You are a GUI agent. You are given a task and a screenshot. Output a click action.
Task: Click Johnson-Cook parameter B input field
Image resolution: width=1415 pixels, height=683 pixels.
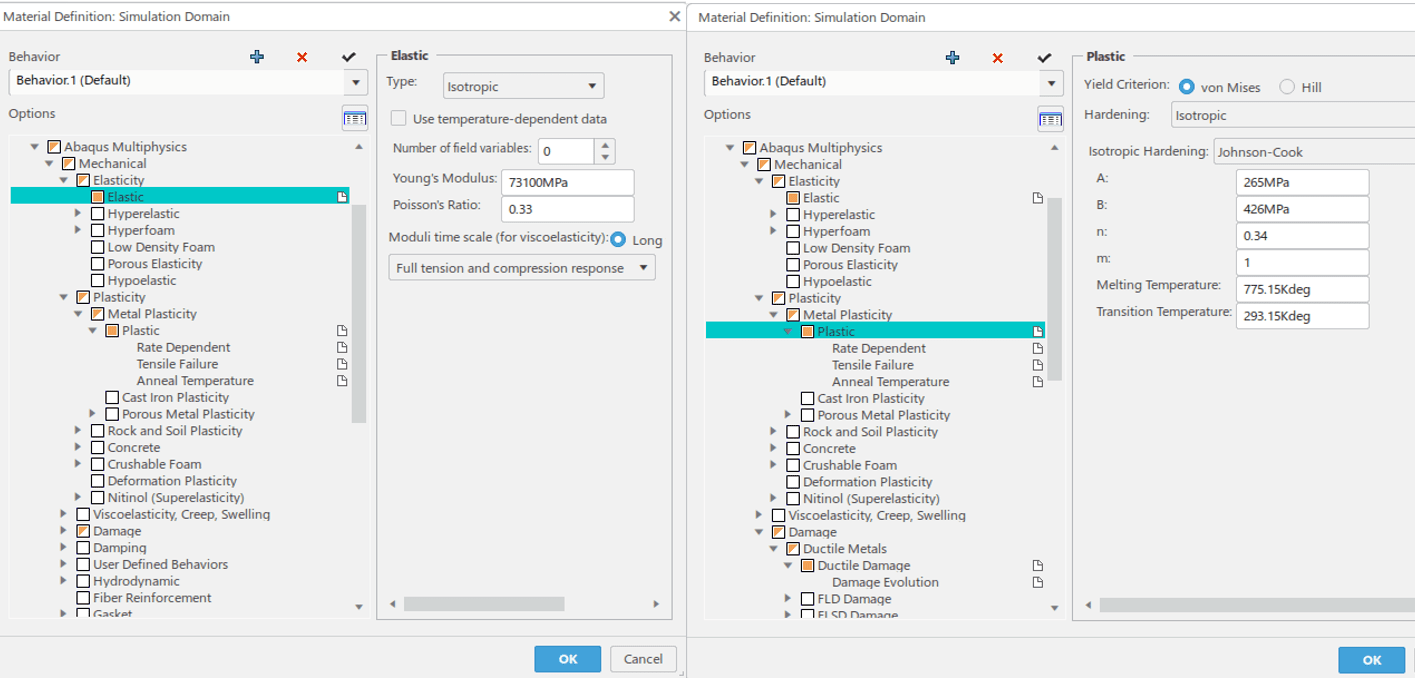coord(1302,209)
